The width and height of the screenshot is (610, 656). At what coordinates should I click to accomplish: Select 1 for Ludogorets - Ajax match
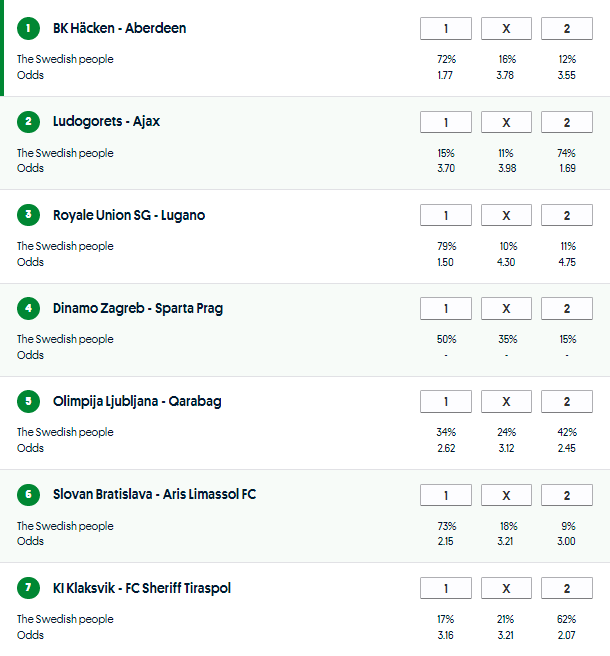[x=446, y=122]
